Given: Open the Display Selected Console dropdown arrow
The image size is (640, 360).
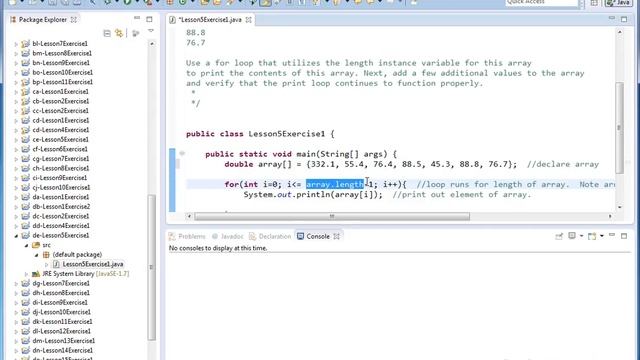Looking at the screenshot, I should pos(581,236).
